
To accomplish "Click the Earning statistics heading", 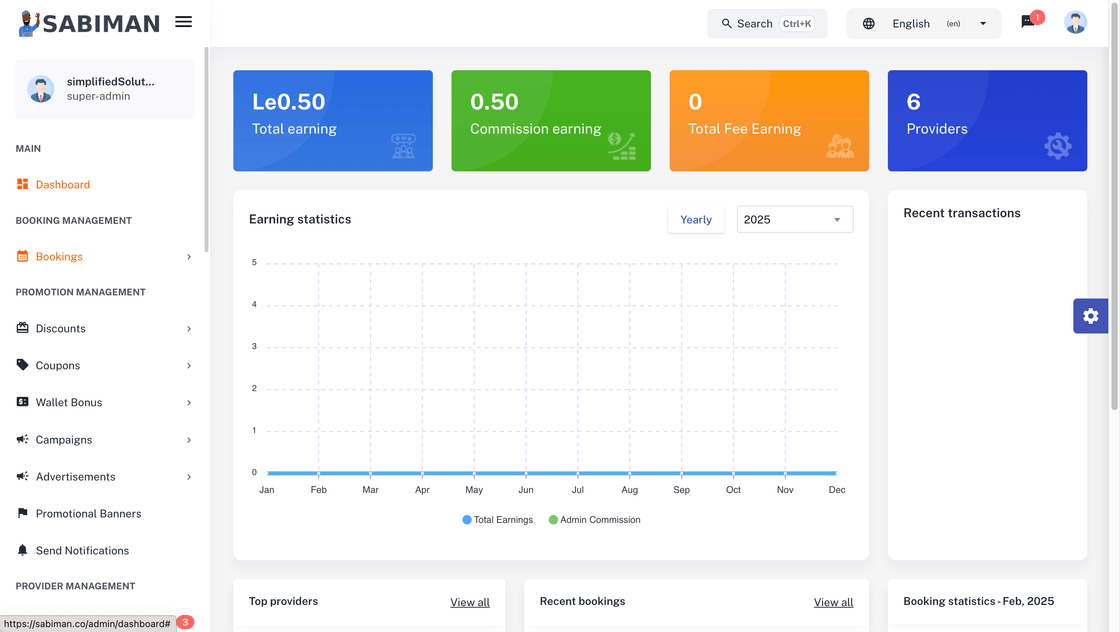I will click(x=300, y=219).
